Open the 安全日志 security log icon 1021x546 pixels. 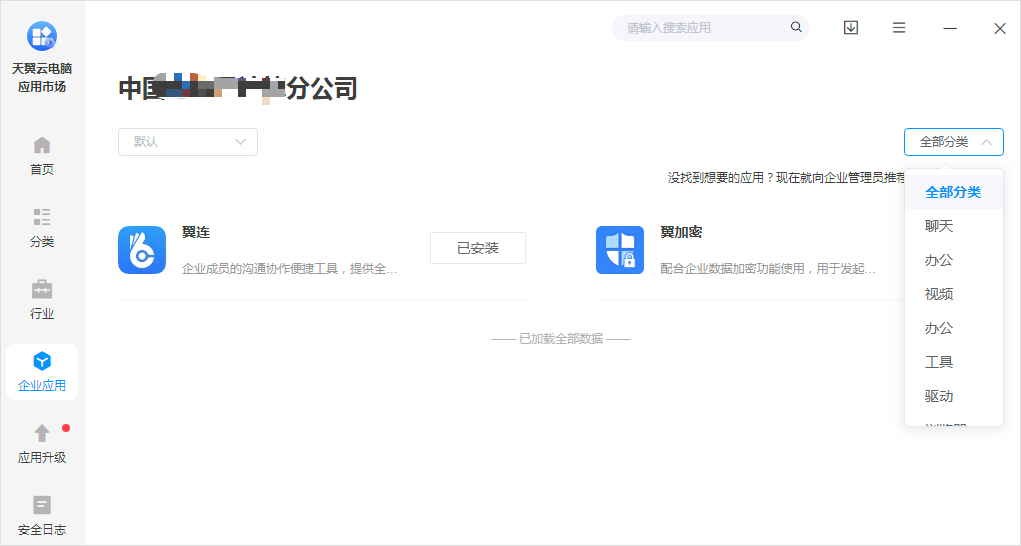tap(42, 506)
